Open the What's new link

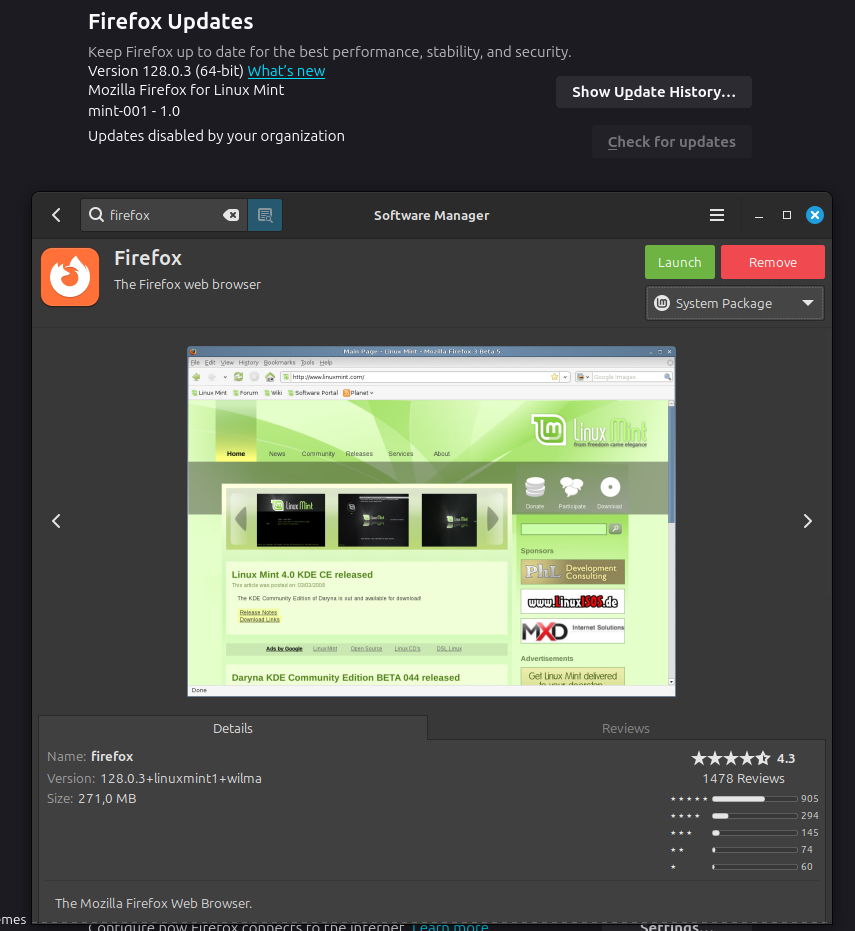point(286,71)
